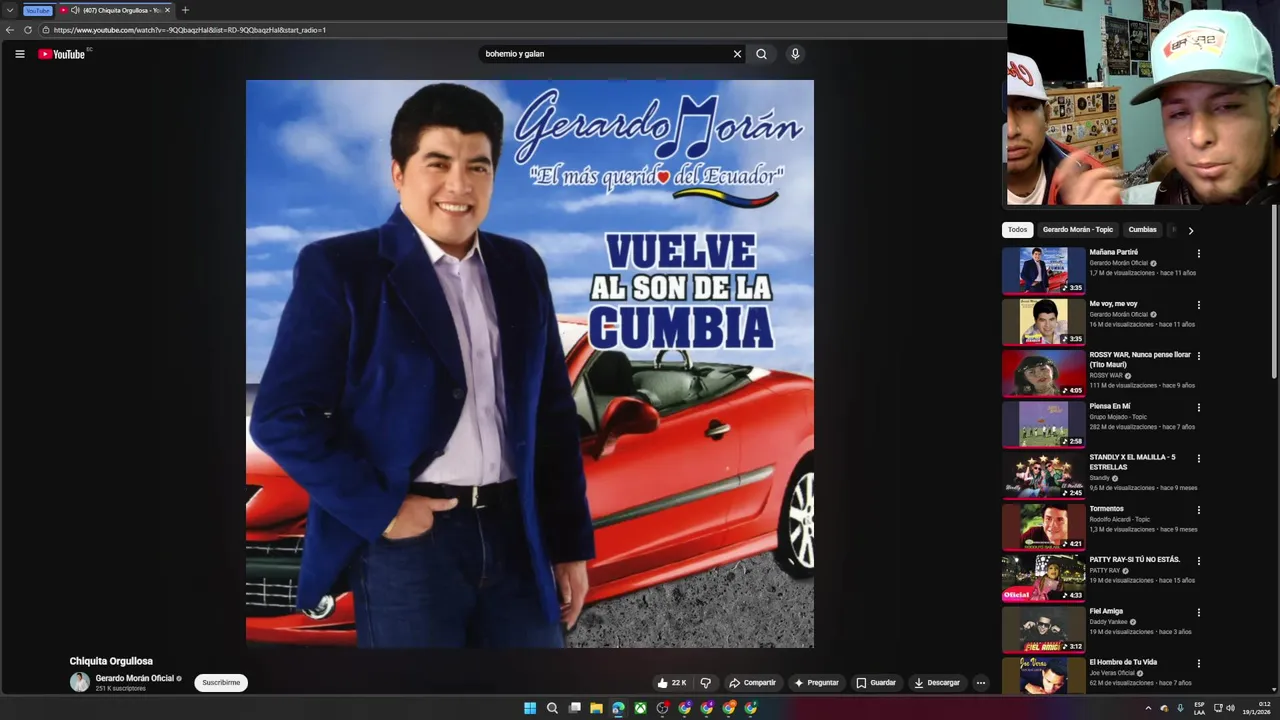The image size is (1280, 720).
Task: Click the album cover video player
Action: 530,364
